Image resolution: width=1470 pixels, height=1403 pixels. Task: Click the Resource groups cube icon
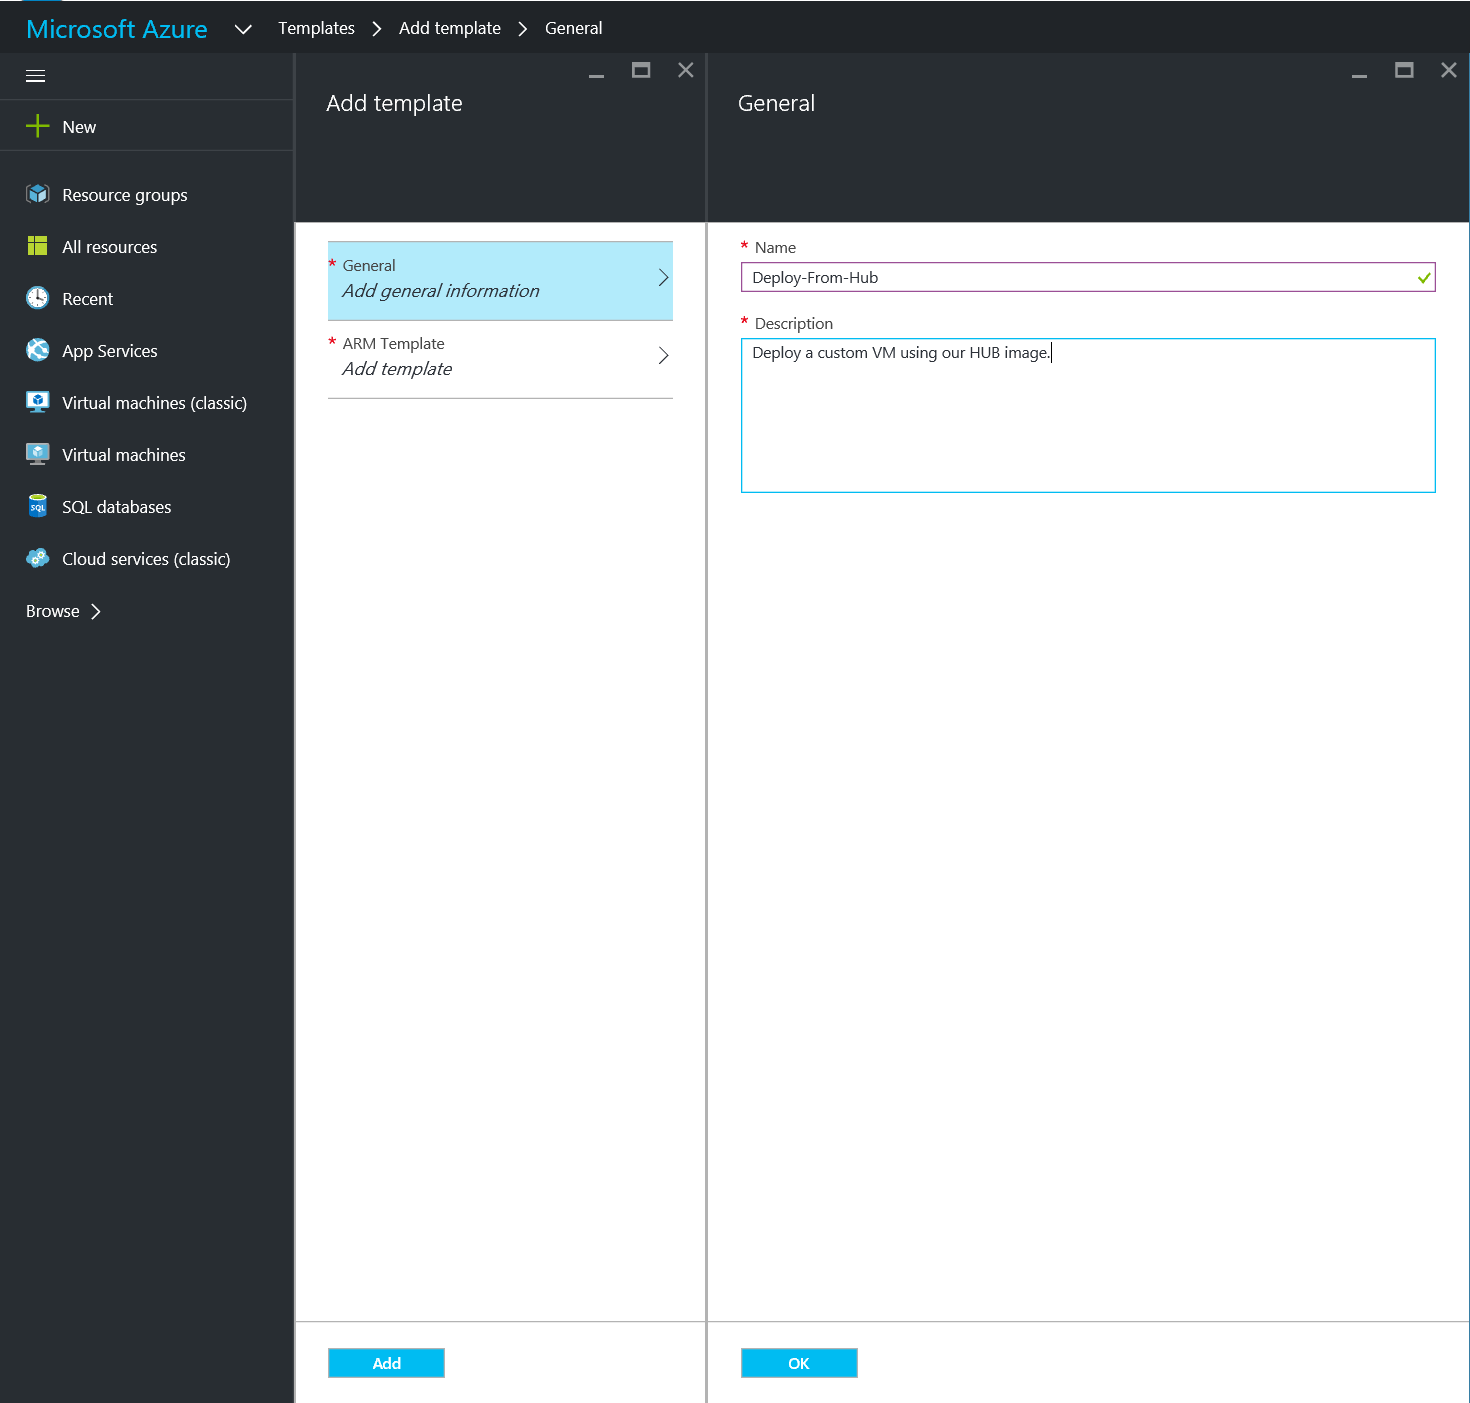coord(38,194)
